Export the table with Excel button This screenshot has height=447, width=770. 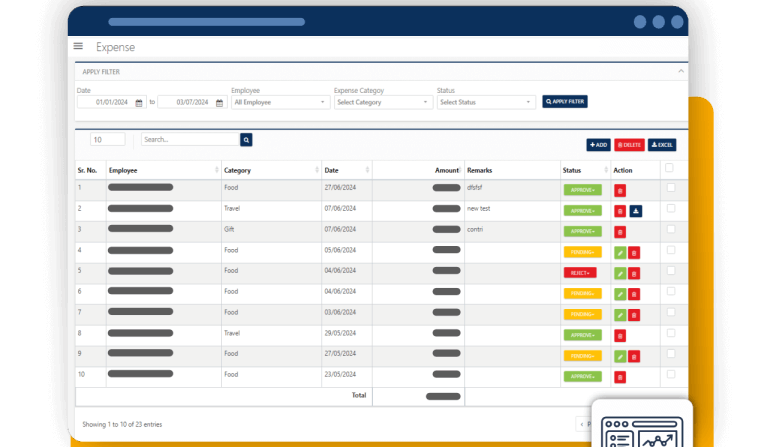point(662,145)
